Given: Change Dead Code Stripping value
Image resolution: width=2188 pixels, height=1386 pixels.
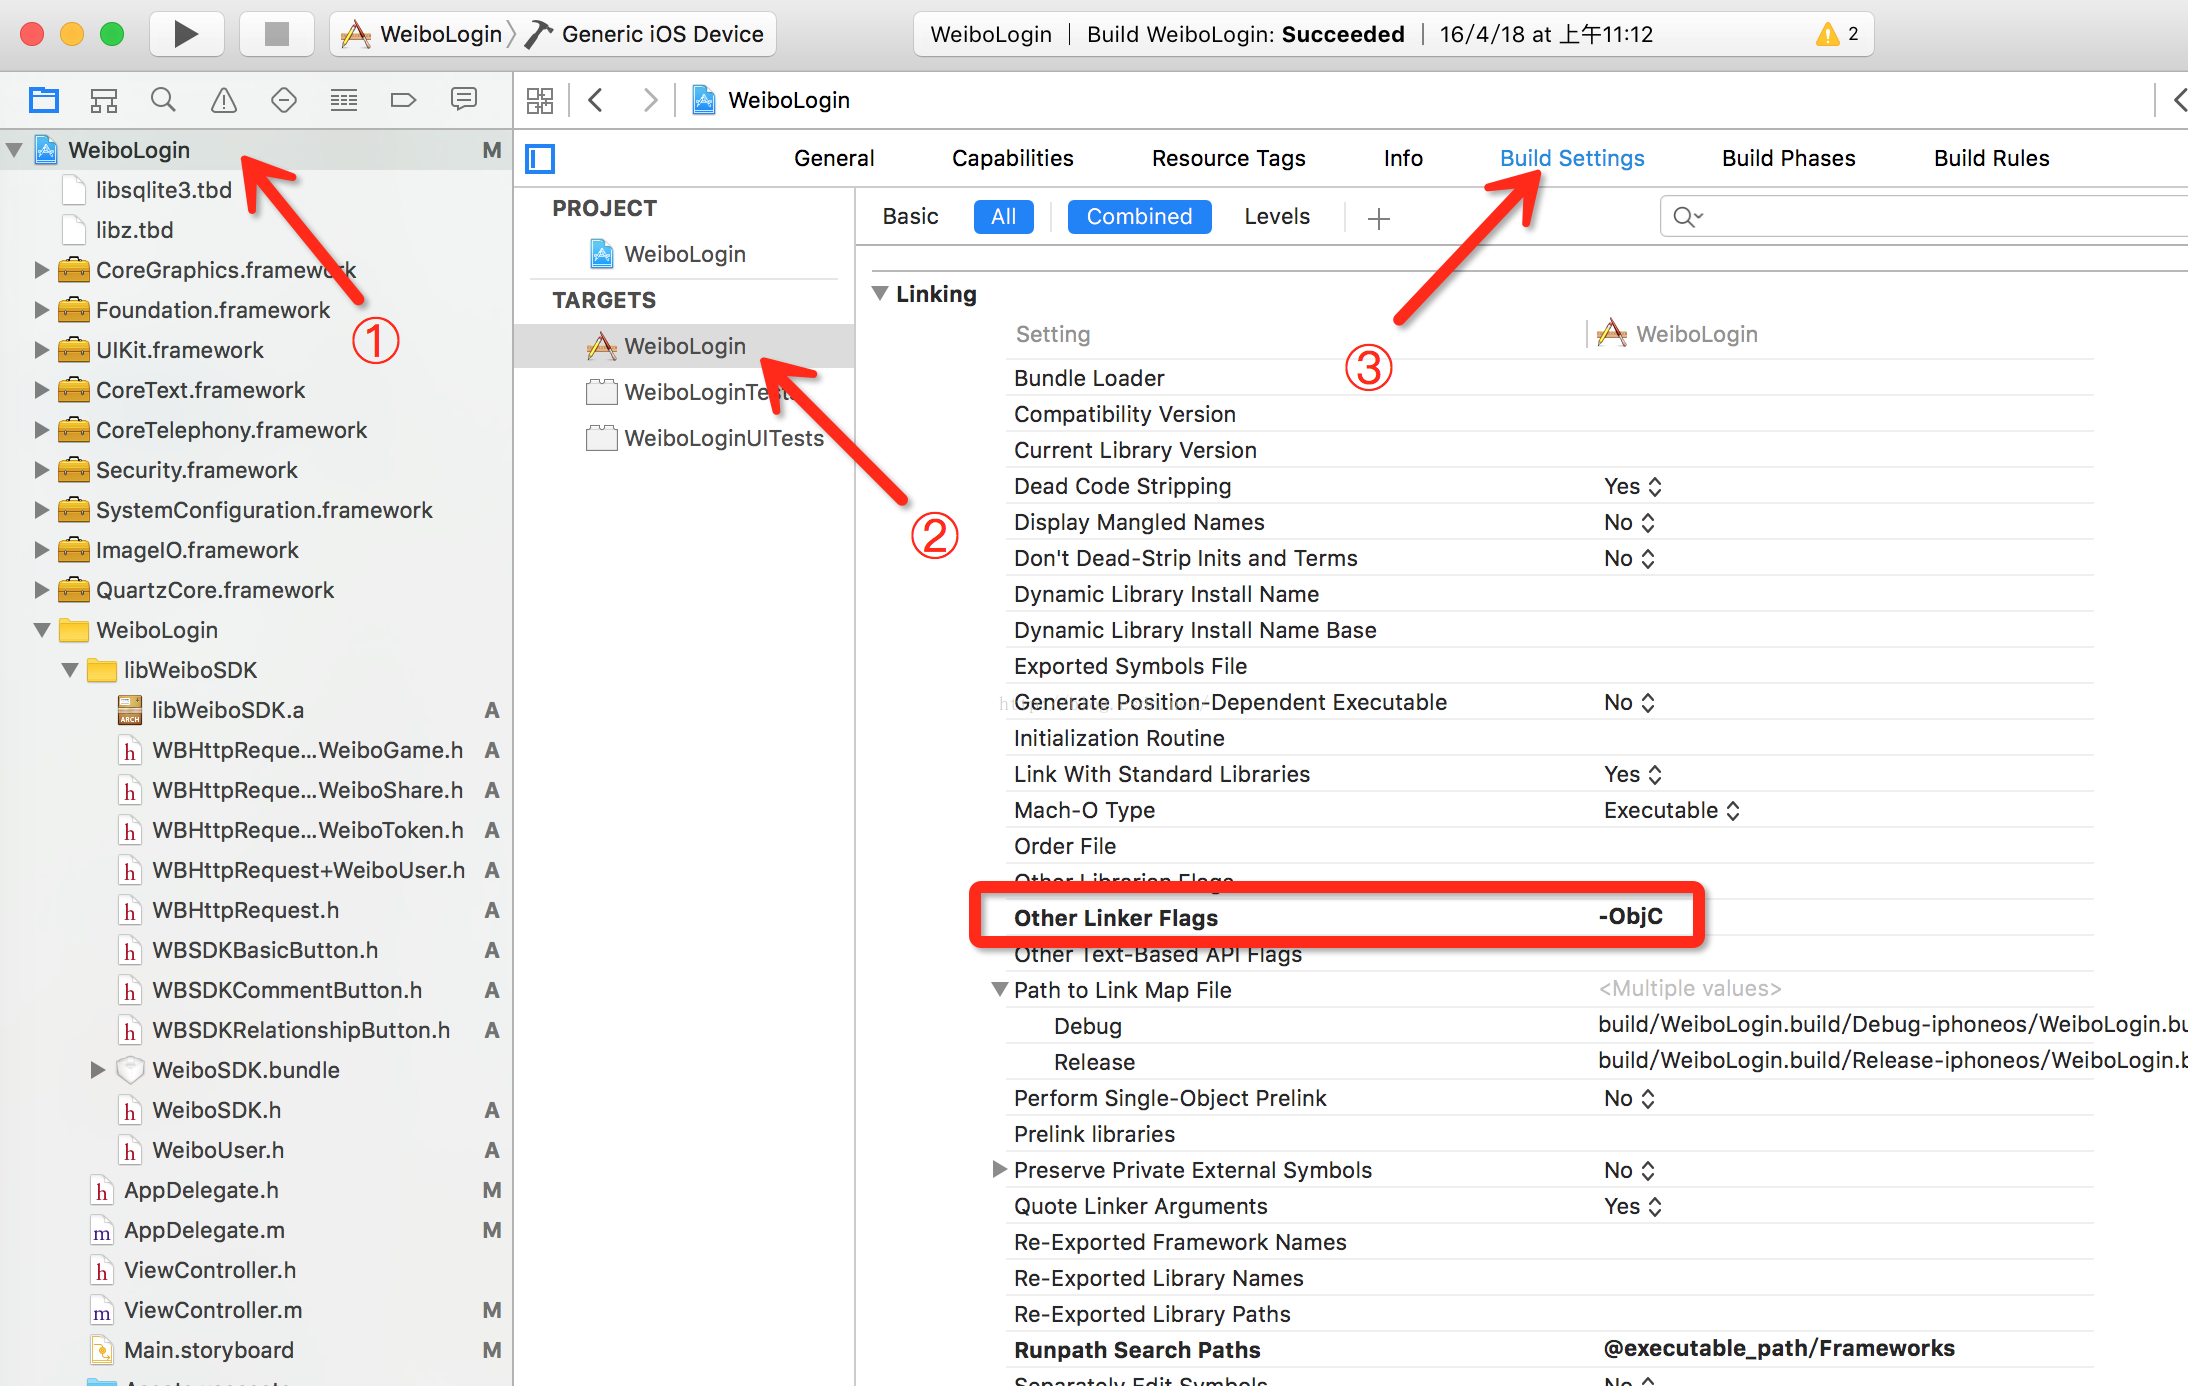Looking at the screenshot, I should [1633, 486].
